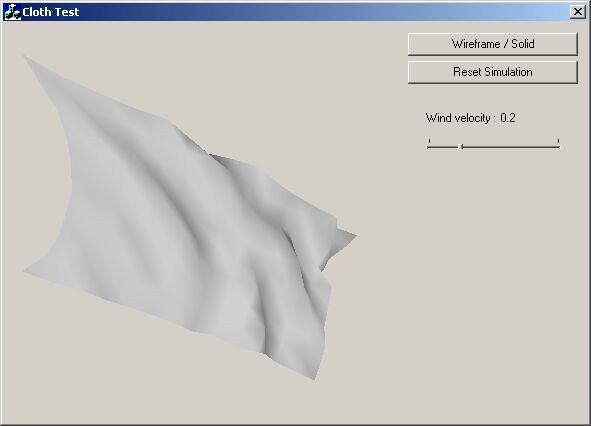This screenshot has height=426, width=591.
Task: Grab the wind velocity slider thumb
Action: coord(461,146)
